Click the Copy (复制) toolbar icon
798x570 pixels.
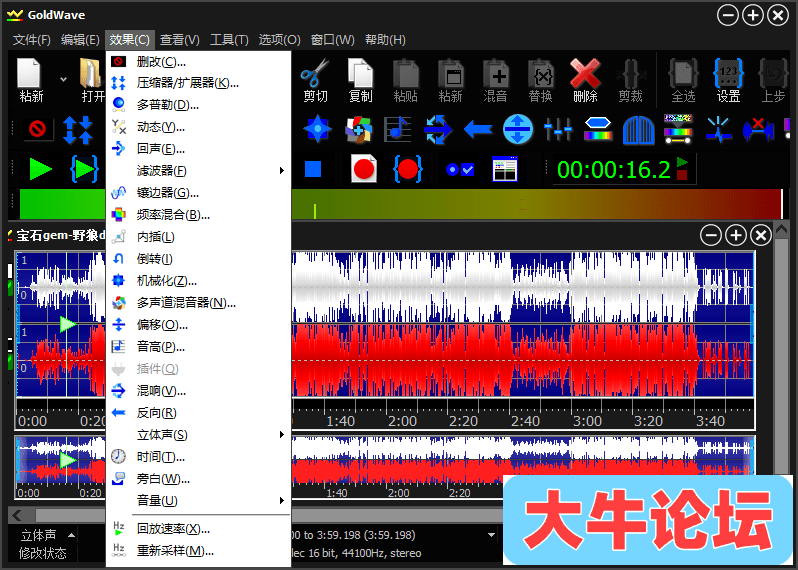[x=360, y=74]
